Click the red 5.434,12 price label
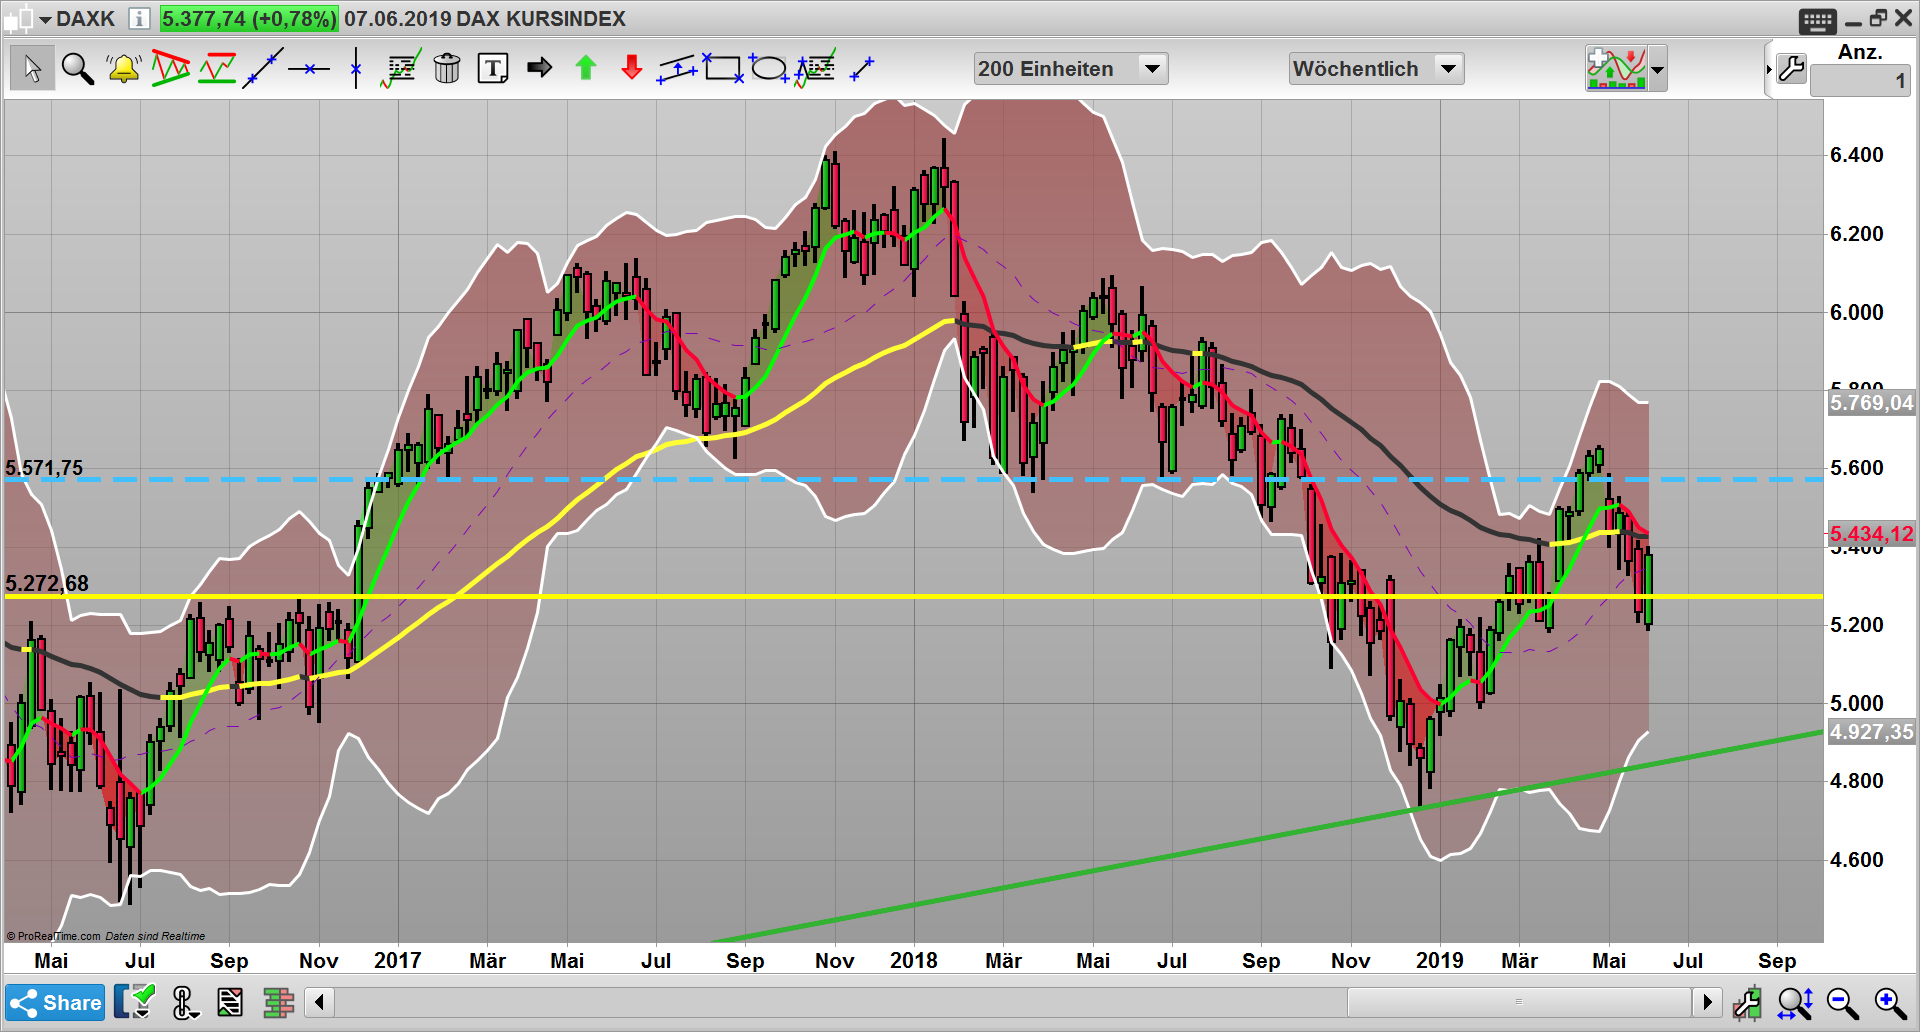The width and height of the screenshot is (1920, 1032). click(1871, 534)
